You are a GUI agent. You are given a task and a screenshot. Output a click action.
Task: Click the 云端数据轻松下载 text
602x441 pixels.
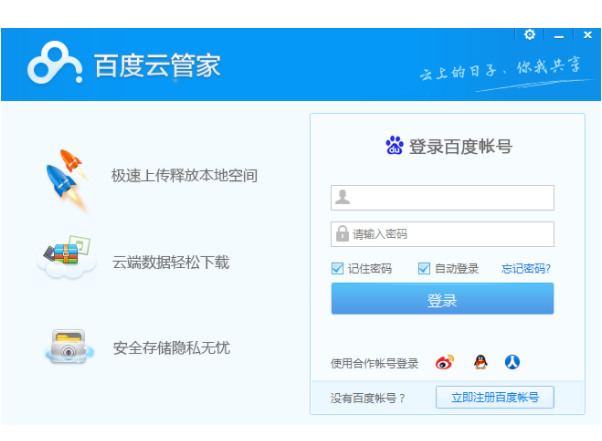coord(170,263)
